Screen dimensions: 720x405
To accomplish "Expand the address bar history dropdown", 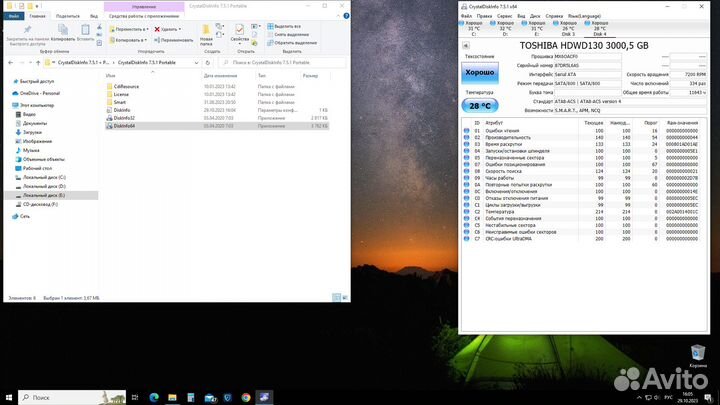I will [197, 62].
